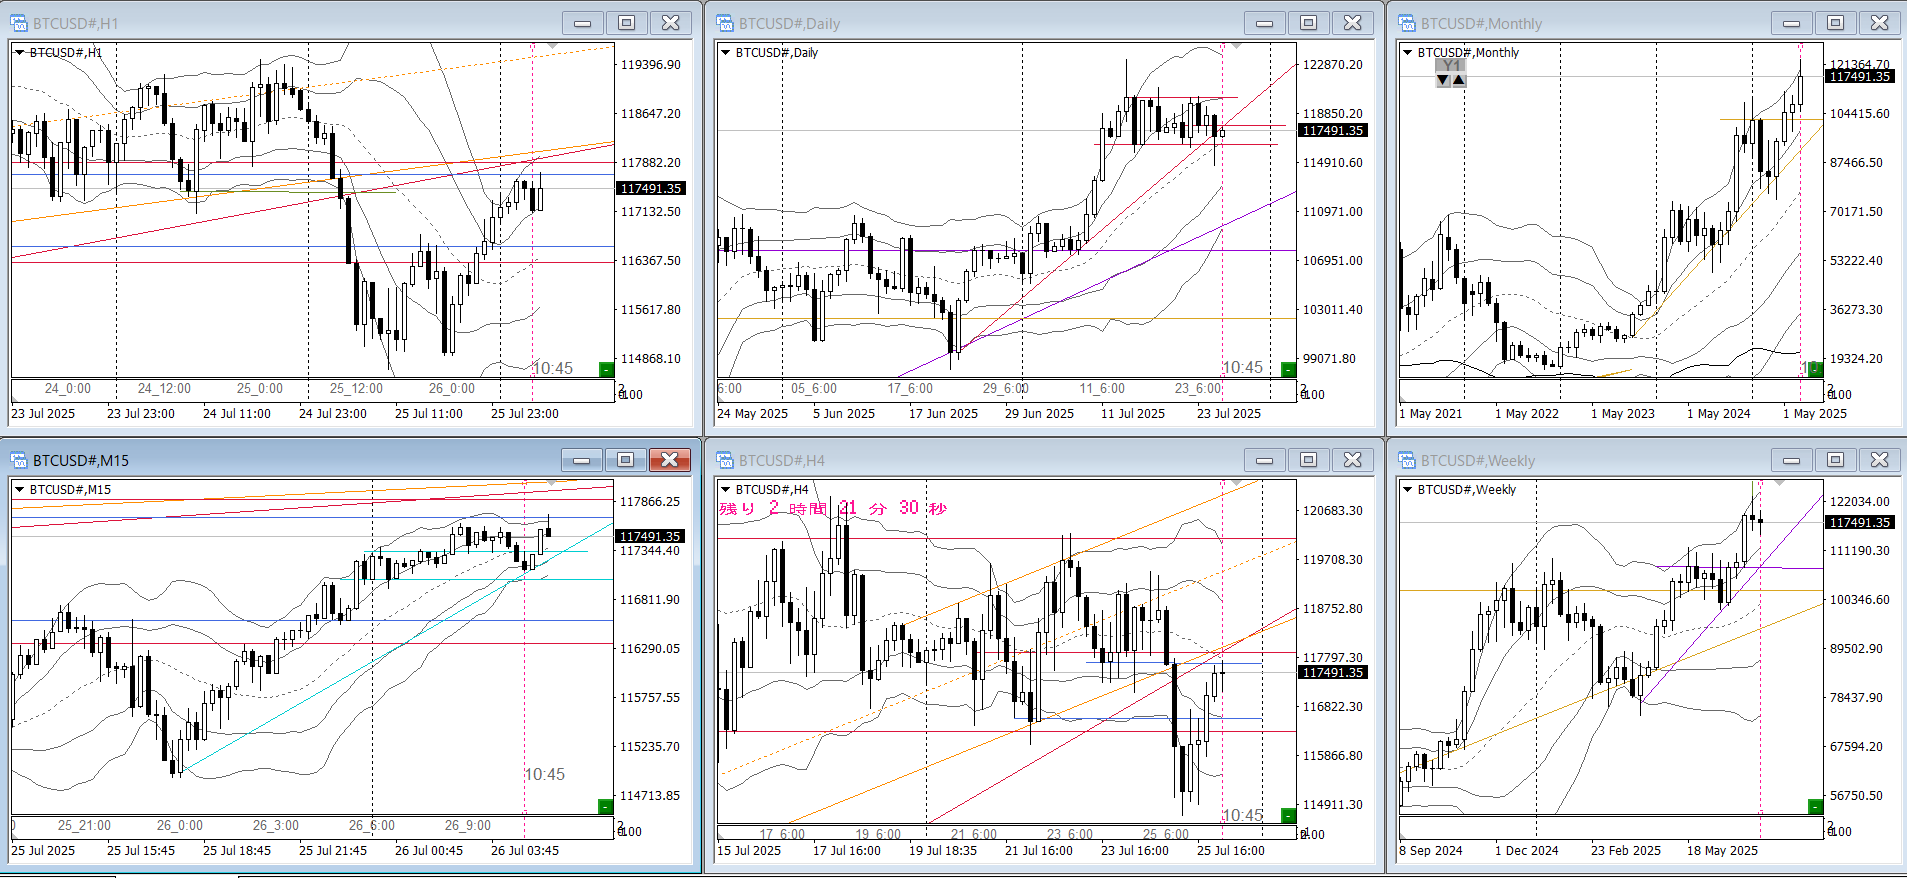Click the 119396.90 price on H1 scale
The image size is (1907, 878).
point(650,64)
